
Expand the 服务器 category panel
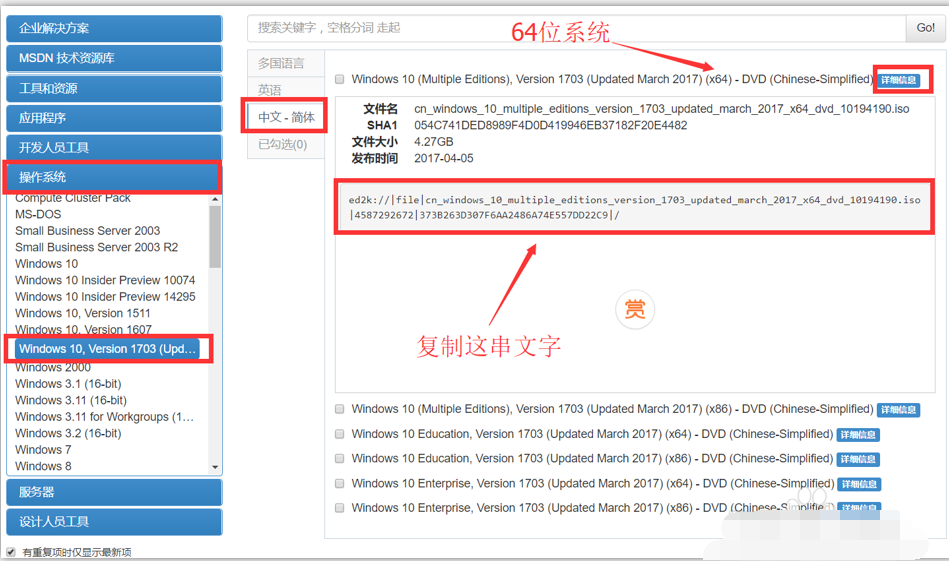[114, 492]
